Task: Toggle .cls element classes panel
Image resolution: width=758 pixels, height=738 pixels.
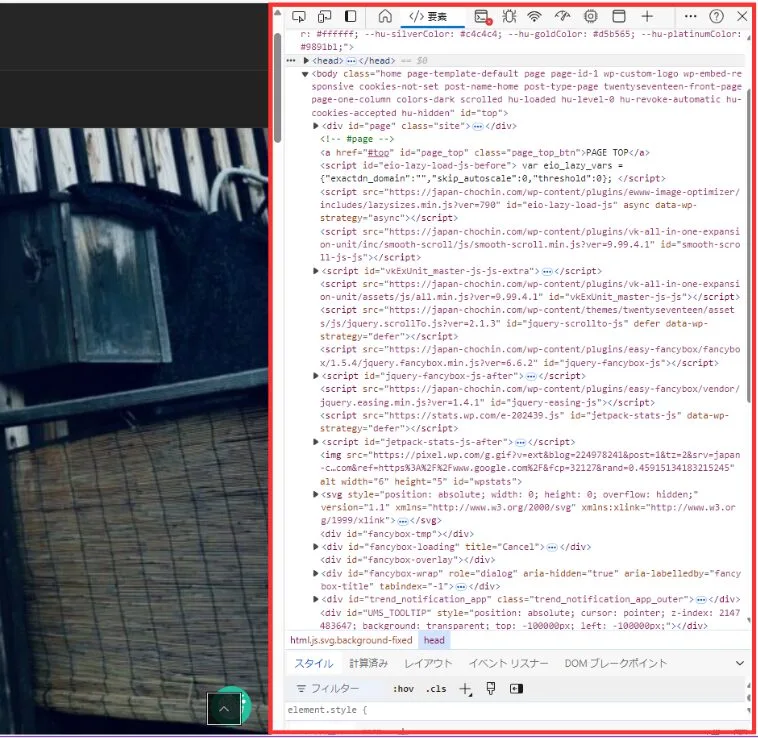Action: [436, 689]
